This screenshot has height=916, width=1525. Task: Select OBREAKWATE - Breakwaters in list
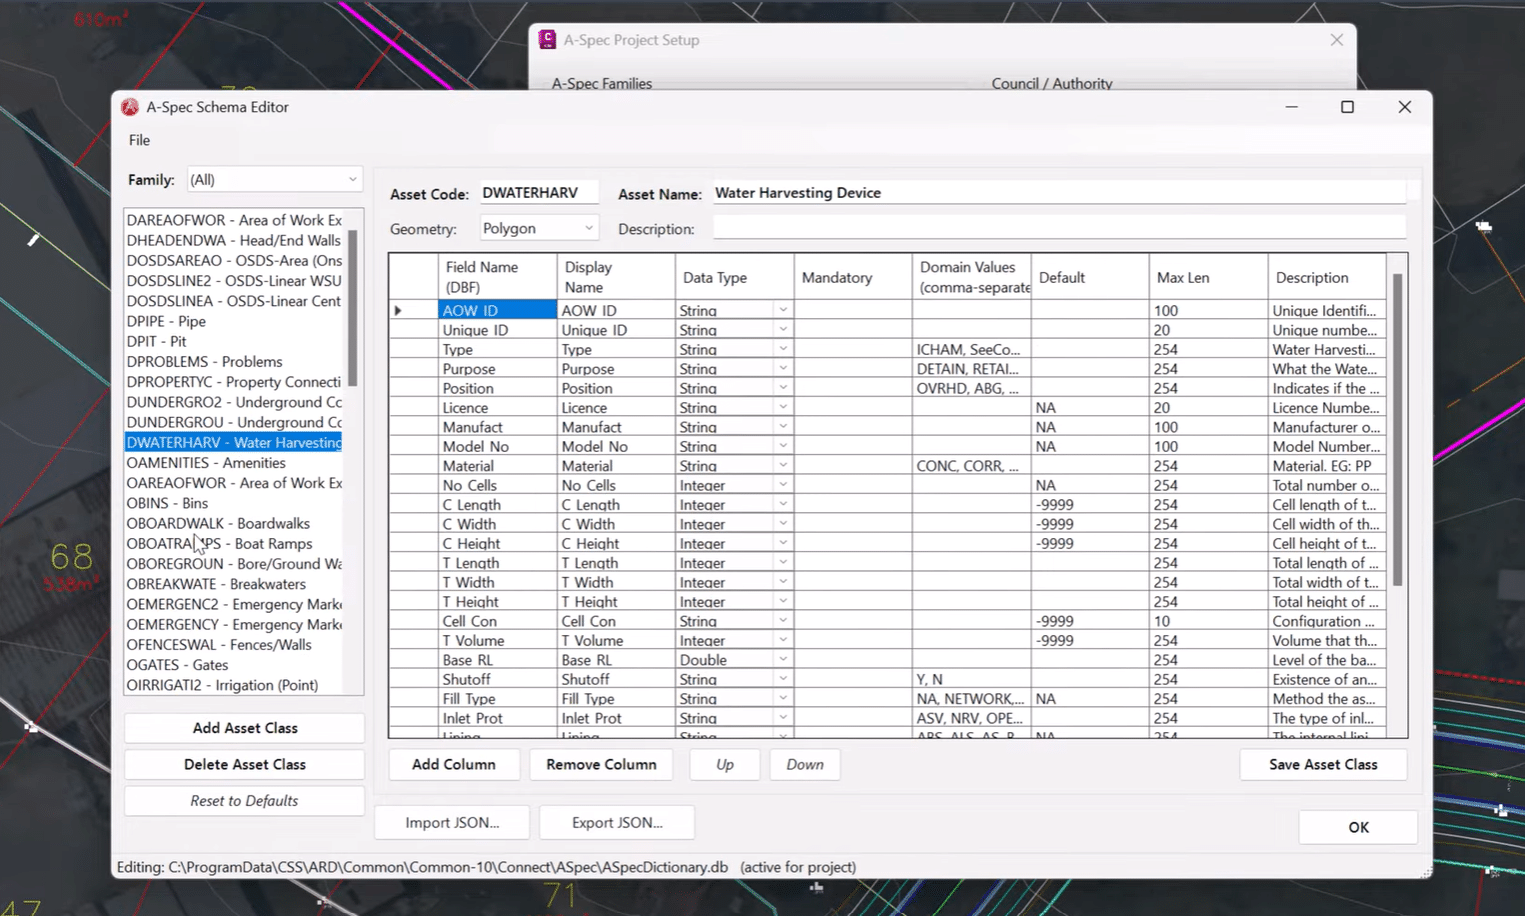(x=233, y=584)
